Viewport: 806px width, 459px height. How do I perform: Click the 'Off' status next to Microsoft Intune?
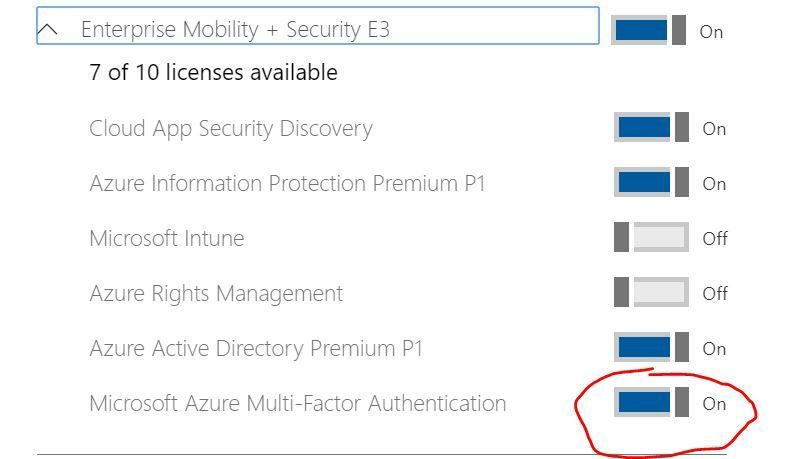tap(714, 239)
